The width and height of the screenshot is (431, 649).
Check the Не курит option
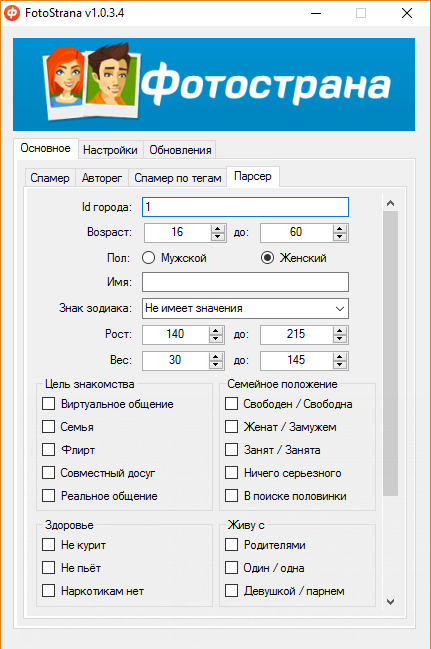click(x=48, y=545)
